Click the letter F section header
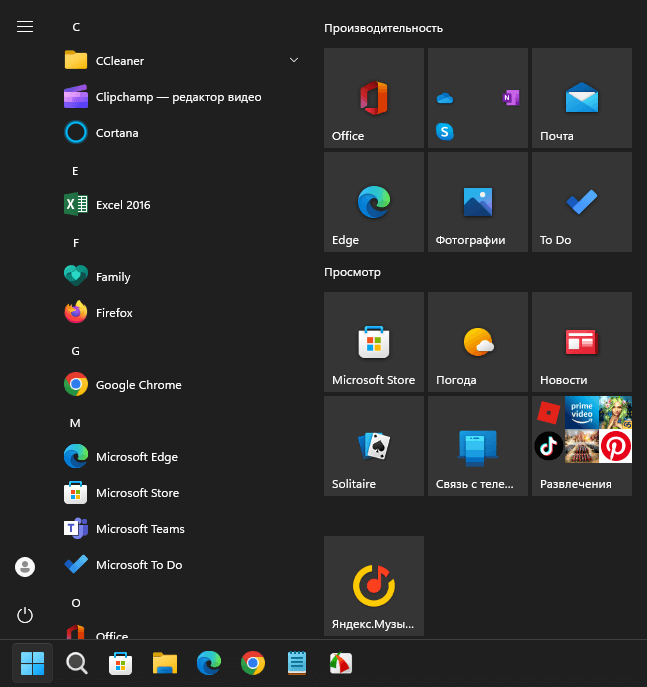Screen dimensions: 647x687 point(76,243)
